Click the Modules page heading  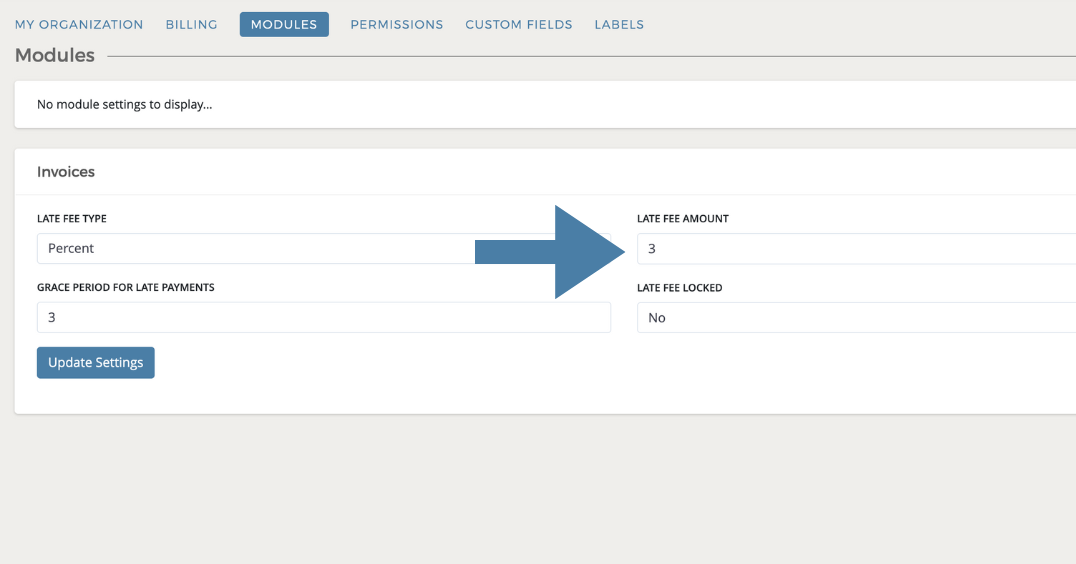[x=55, y=56]
